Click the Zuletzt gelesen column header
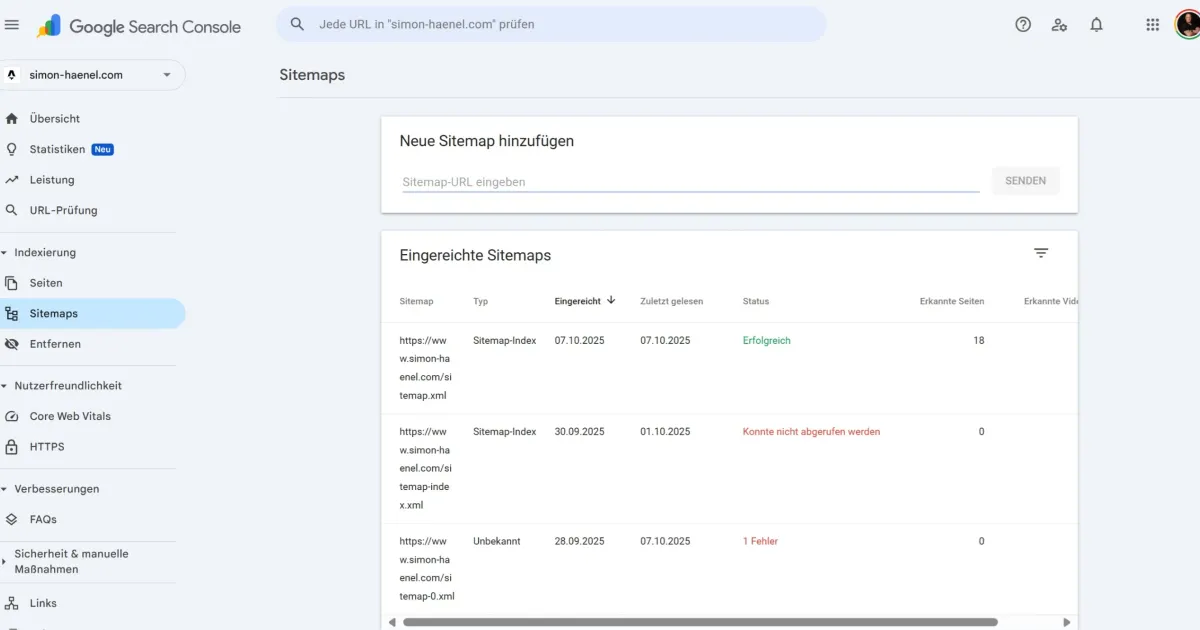The image size is (1200, 630). (672, 301)
